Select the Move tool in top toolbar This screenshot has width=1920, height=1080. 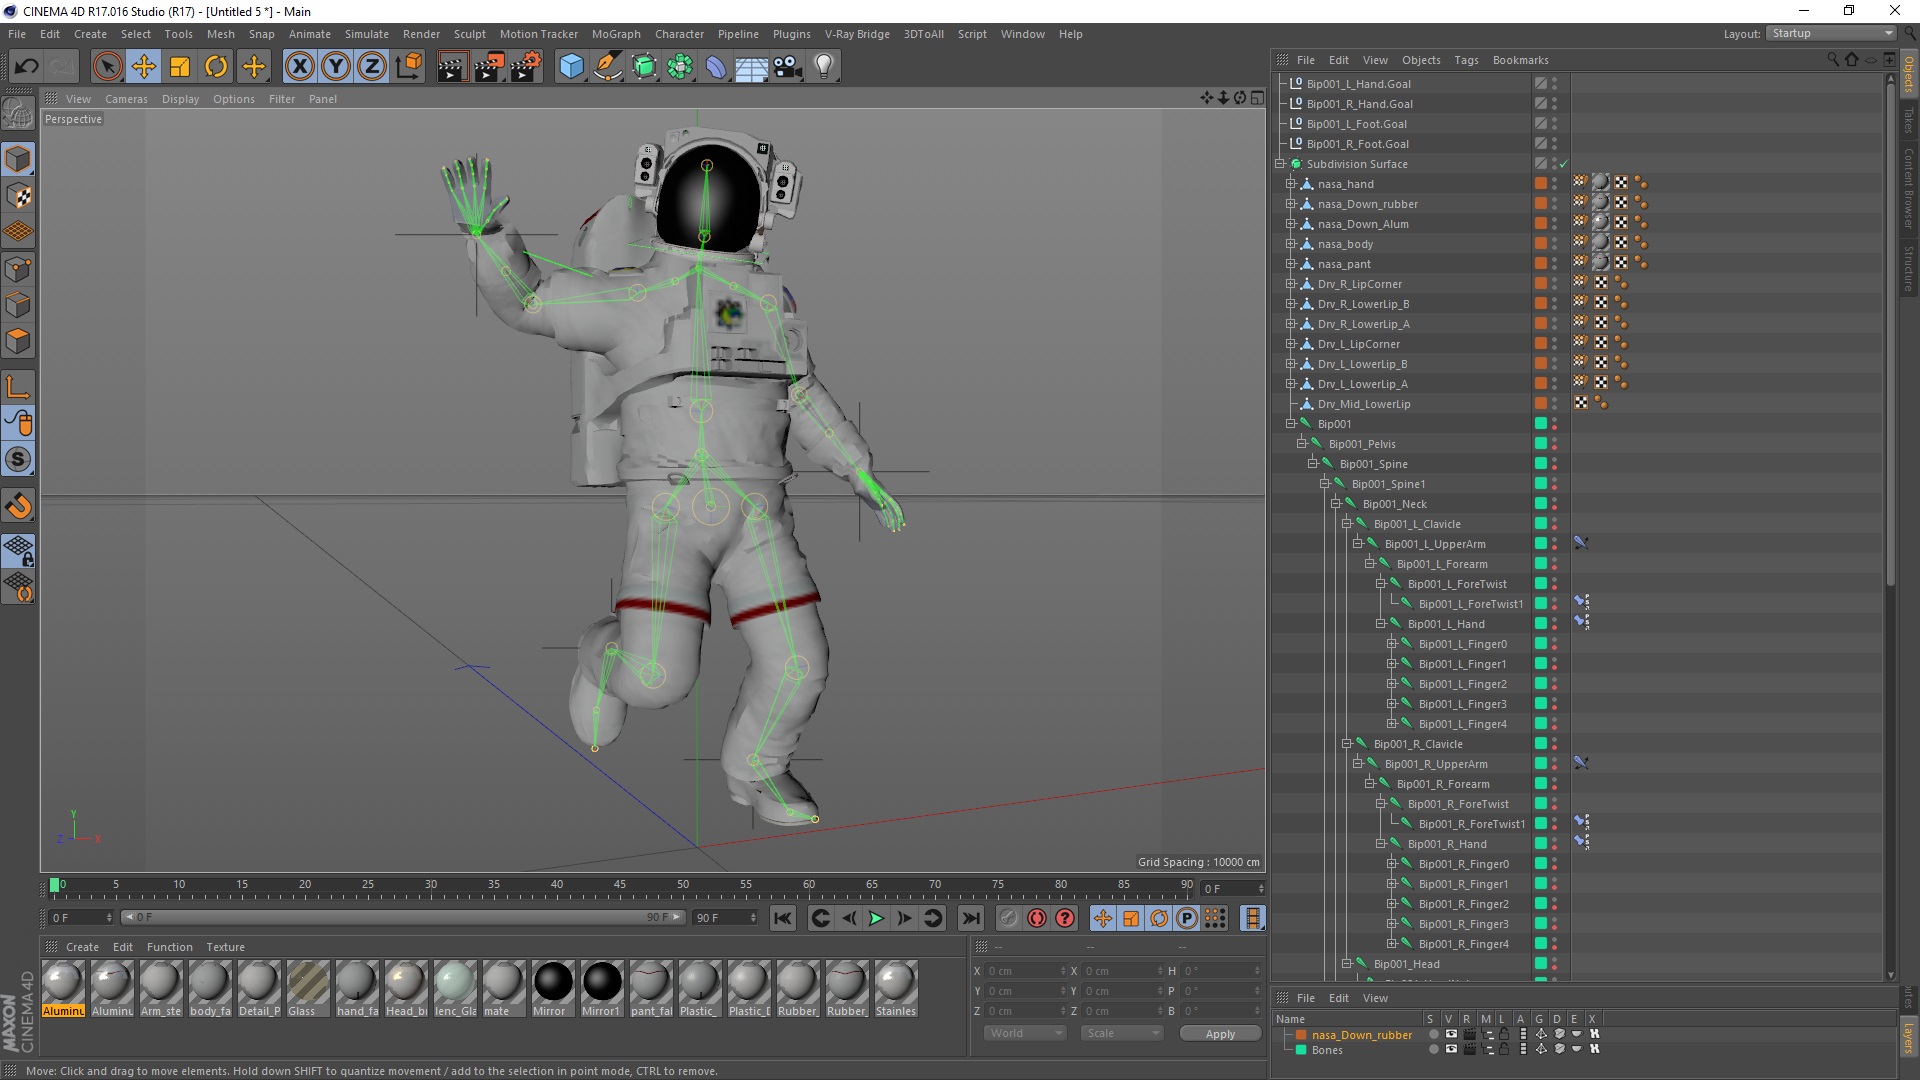pyautogui.click(x=143, y=67)
